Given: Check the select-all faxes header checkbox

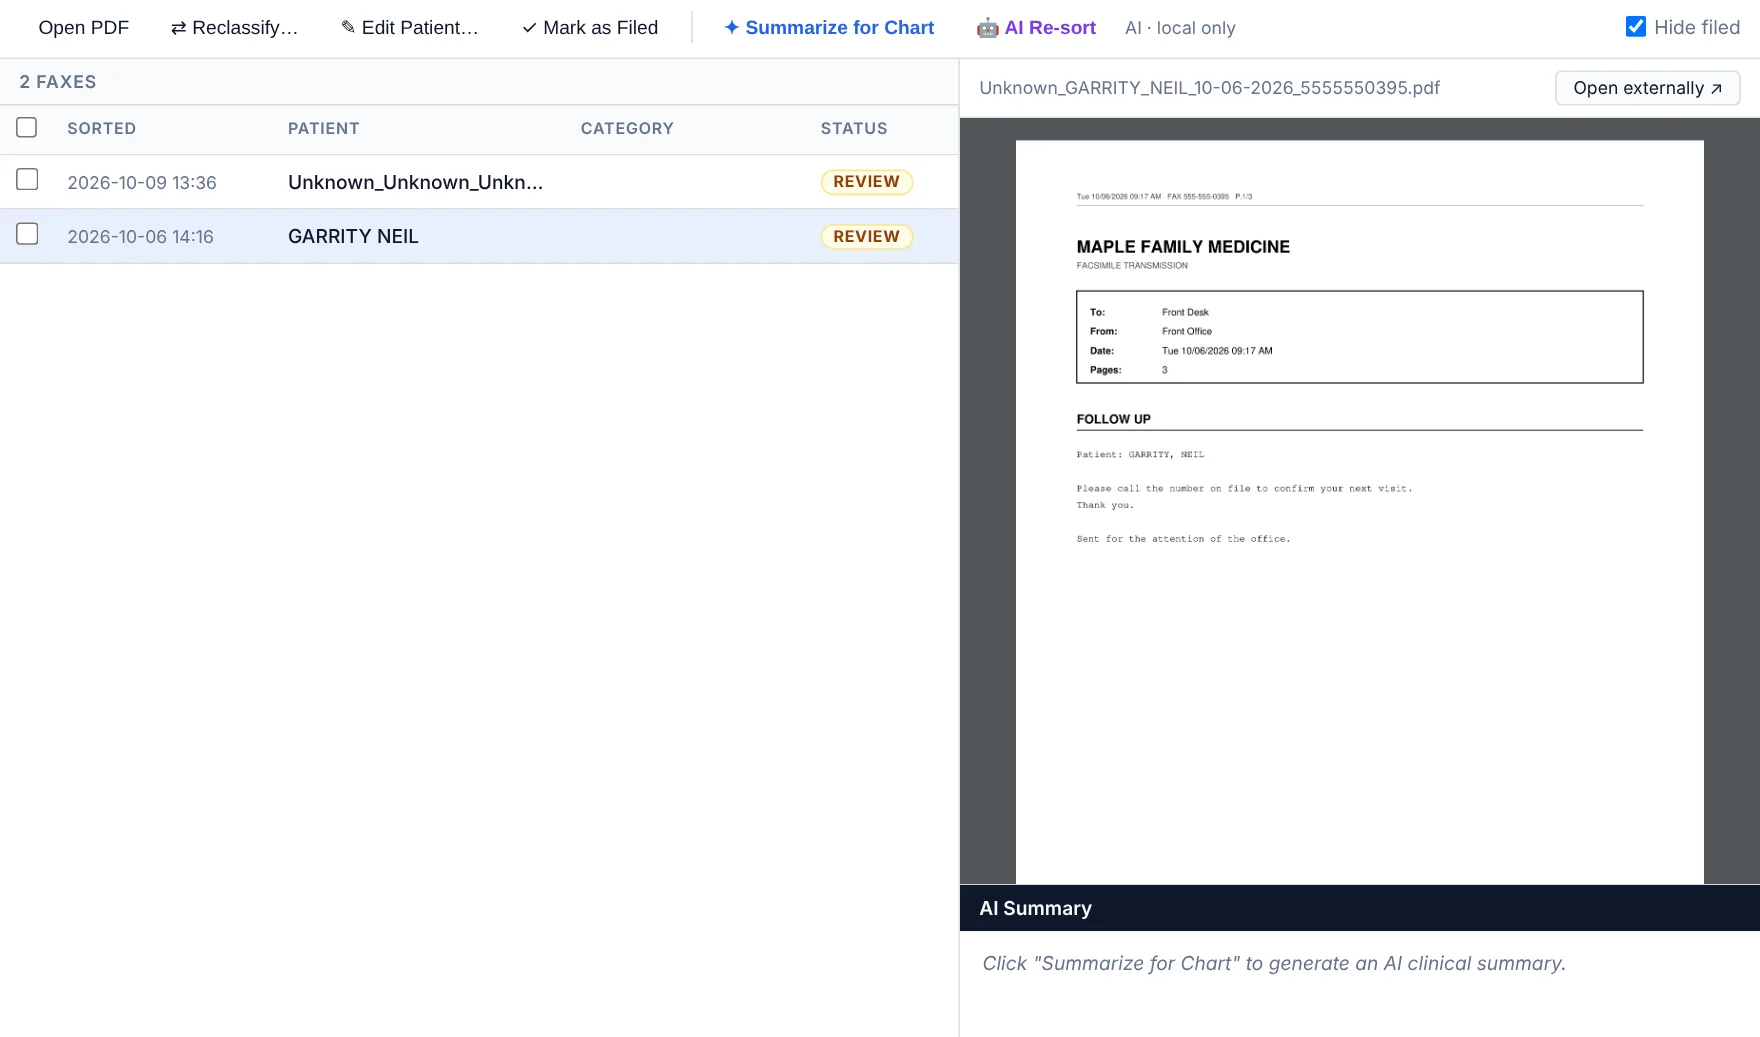Looking at the screenshot, I should pyautogui.click(x=27, y=127).
